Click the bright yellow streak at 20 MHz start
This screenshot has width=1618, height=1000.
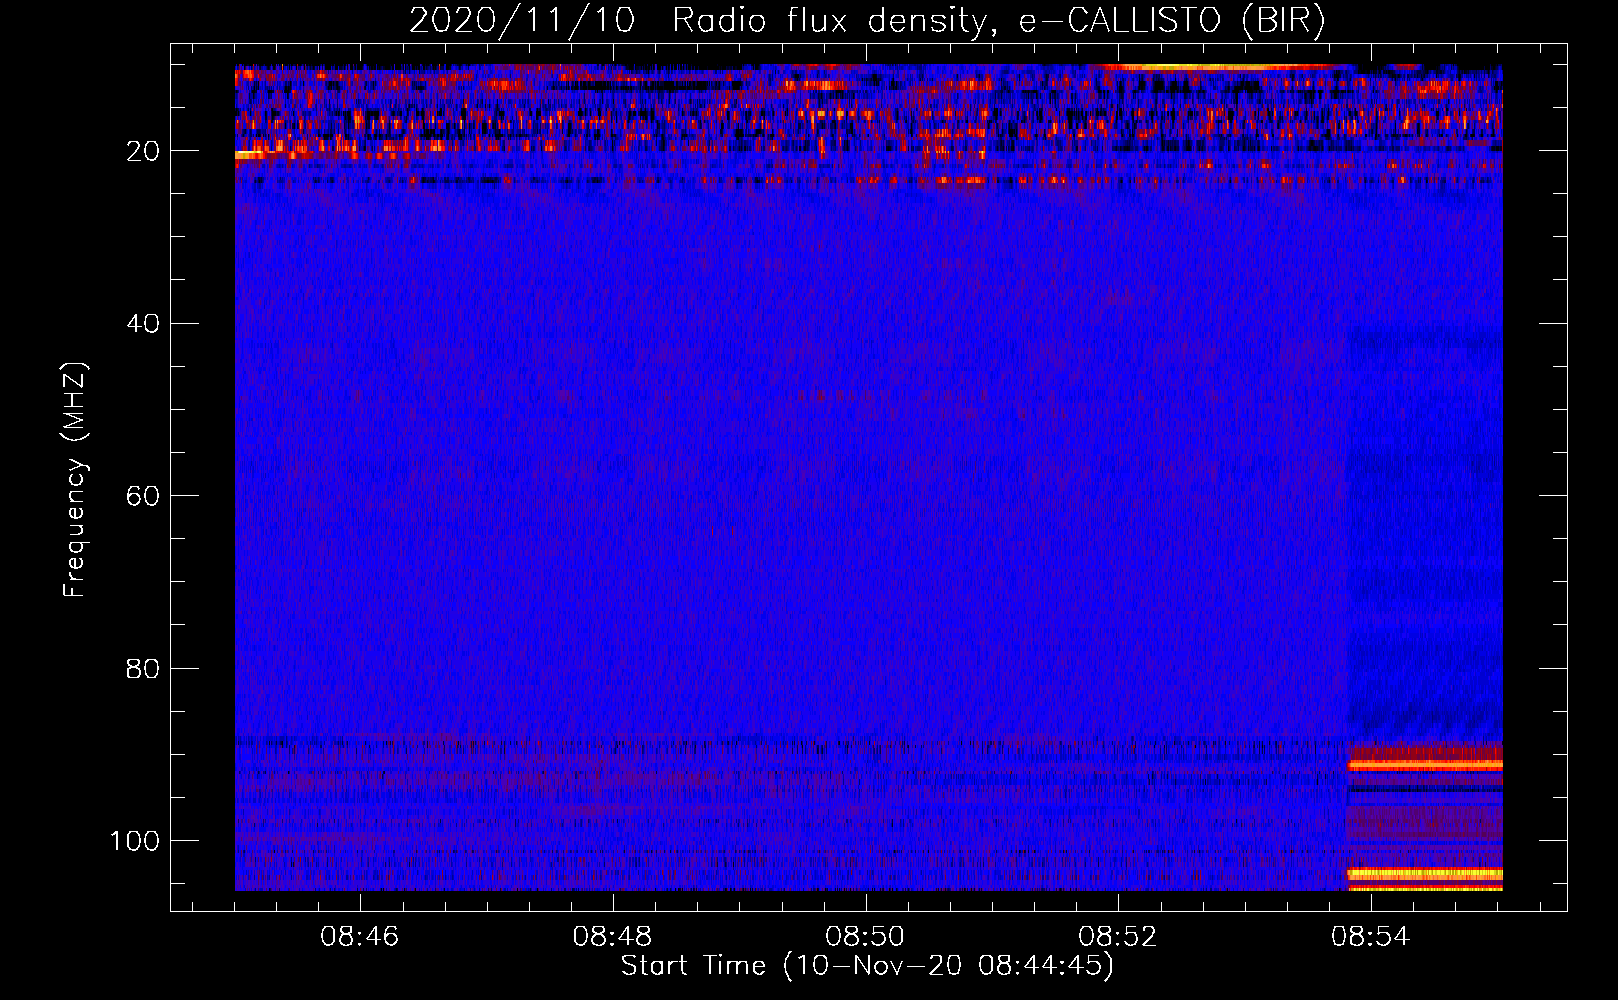tap(250, 155)
